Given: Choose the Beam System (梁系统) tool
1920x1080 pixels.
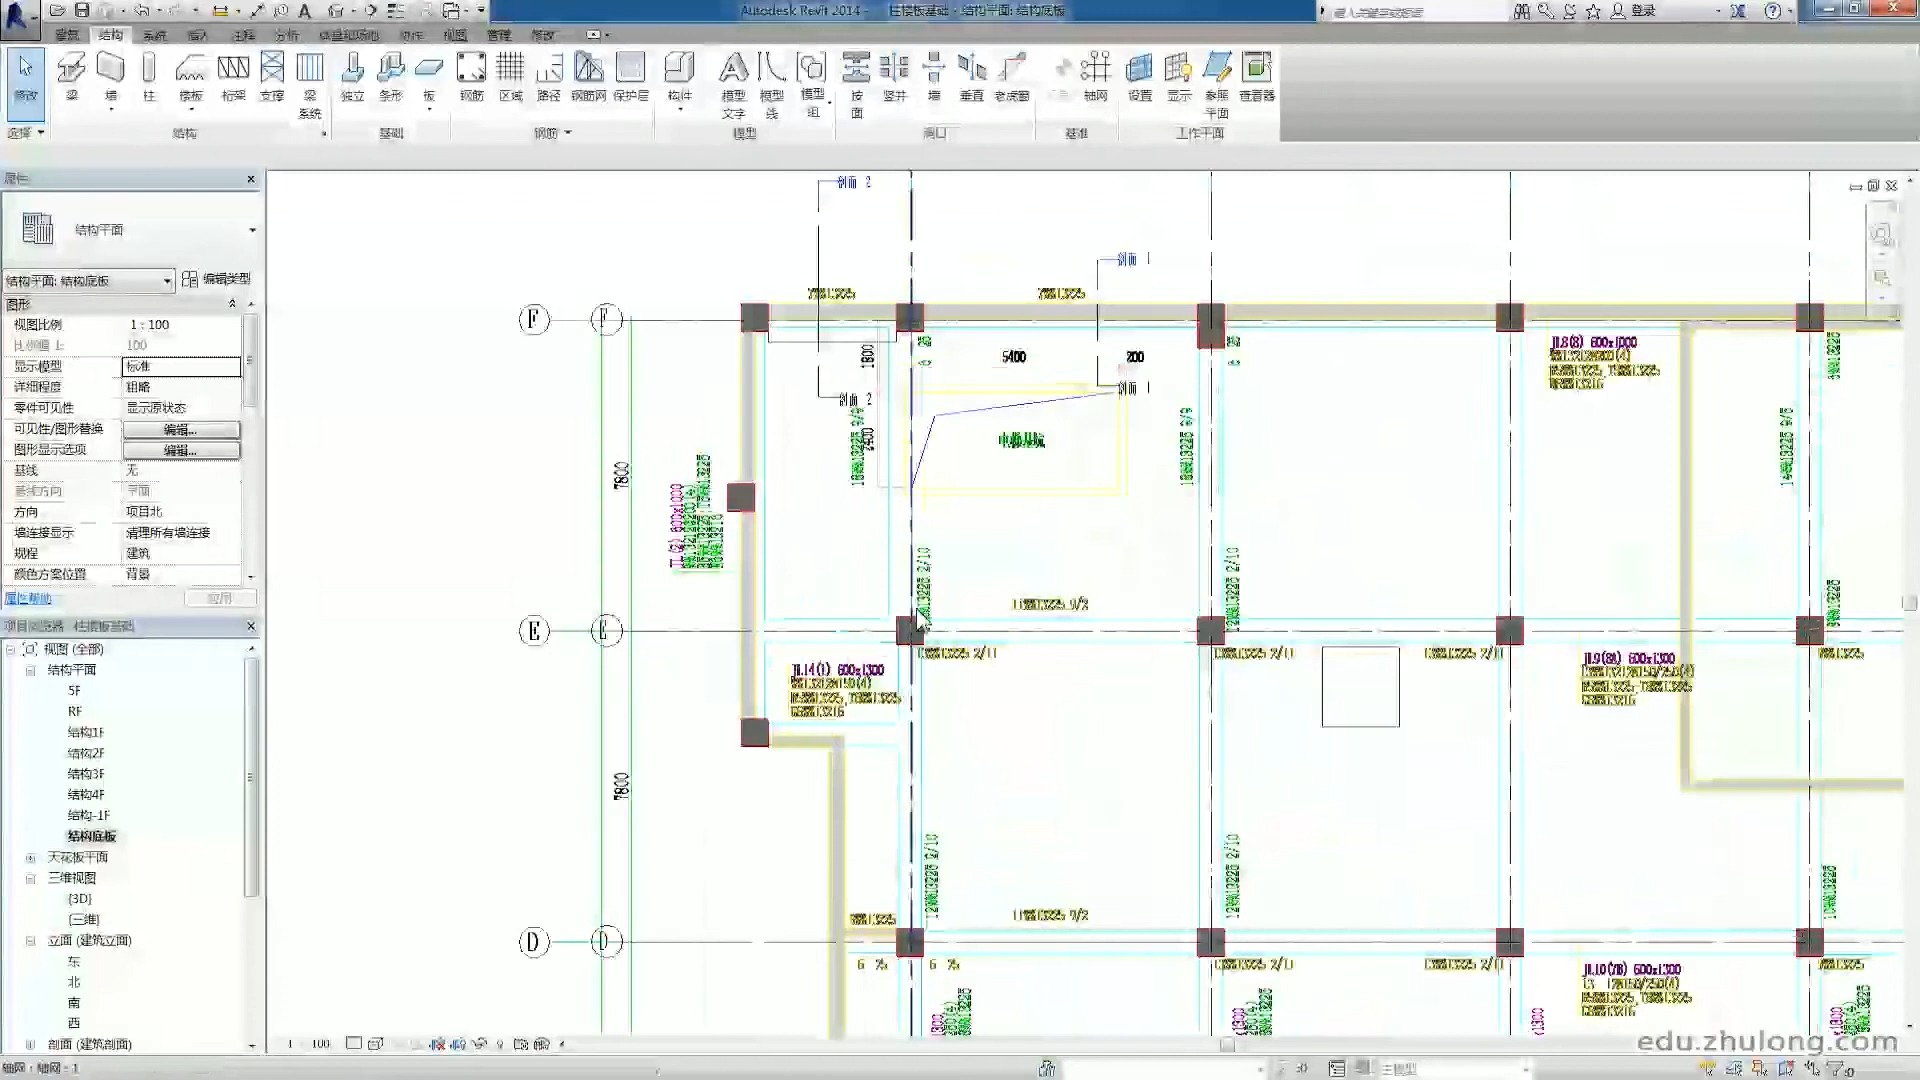Looking at the screenshot, I should coord(310,85).
